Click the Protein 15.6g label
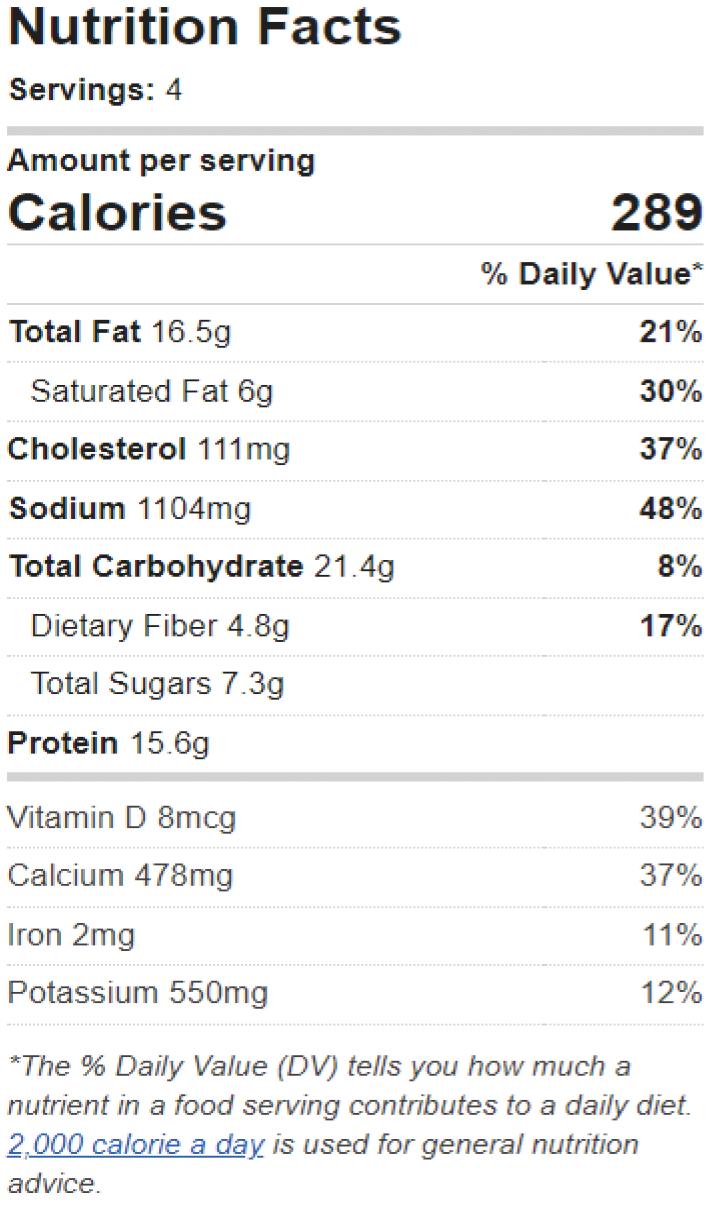 pyautogui.click(x=109, y=744)
